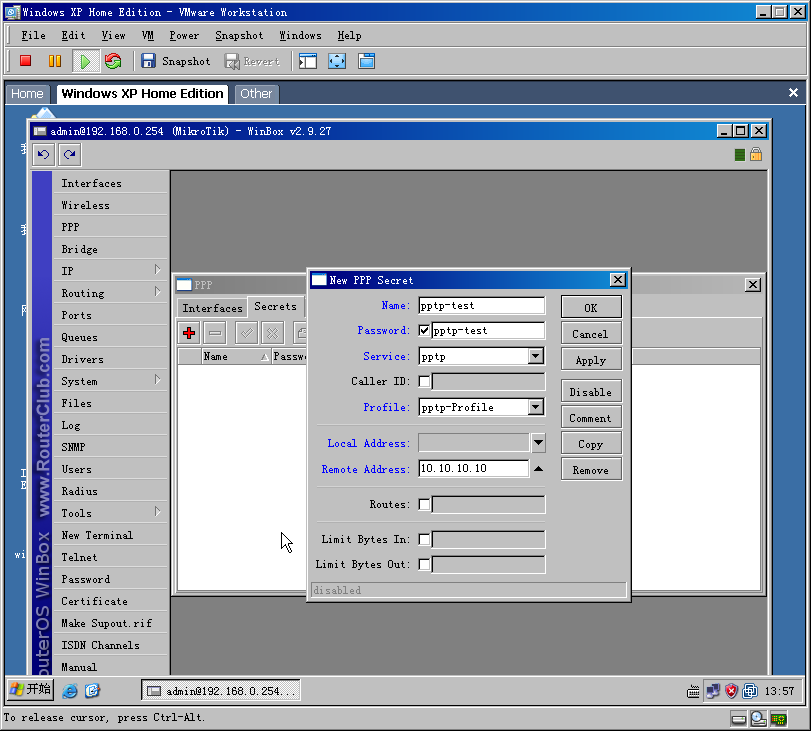Click the Cancel button
The height and width of the screenshot is (731, 811).
pyautogui.click(x=591, y=334)
